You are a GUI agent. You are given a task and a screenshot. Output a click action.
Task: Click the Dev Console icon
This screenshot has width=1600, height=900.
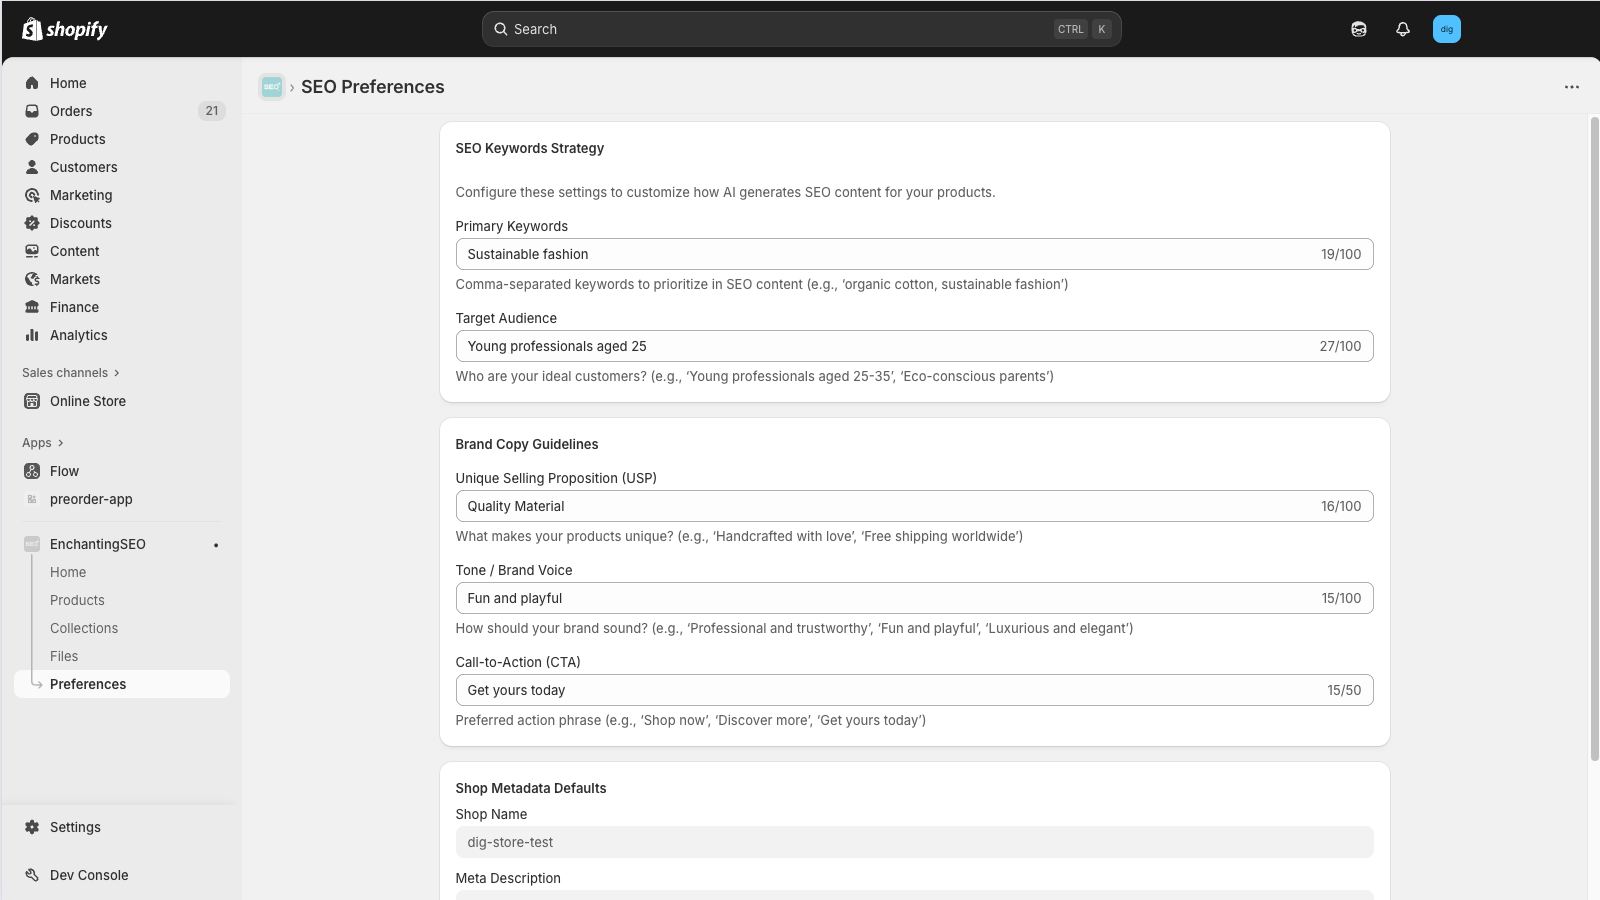point(33,874)
